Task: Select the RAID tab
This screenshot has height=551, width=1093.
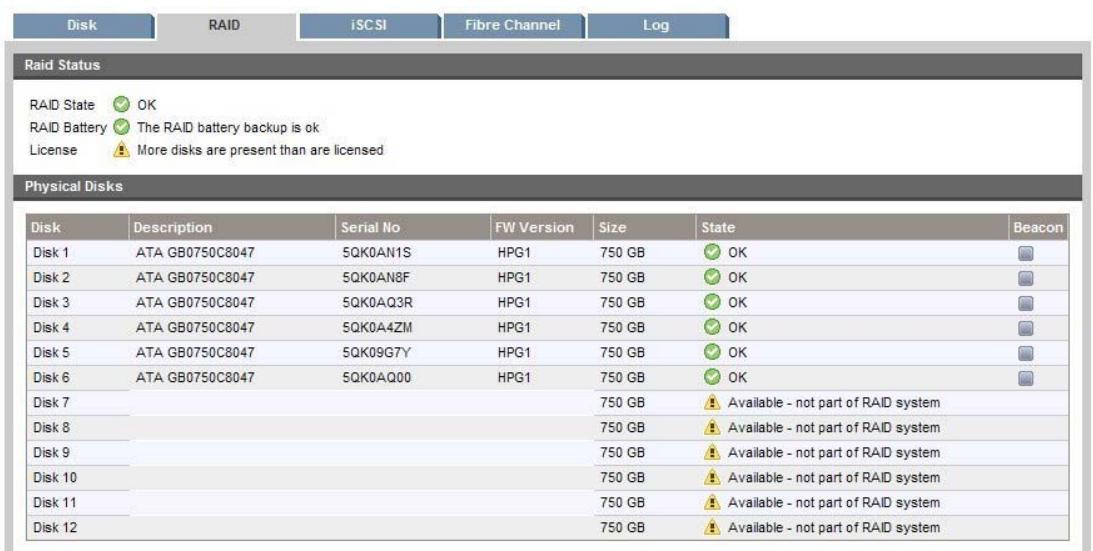Action: [225, 26]
